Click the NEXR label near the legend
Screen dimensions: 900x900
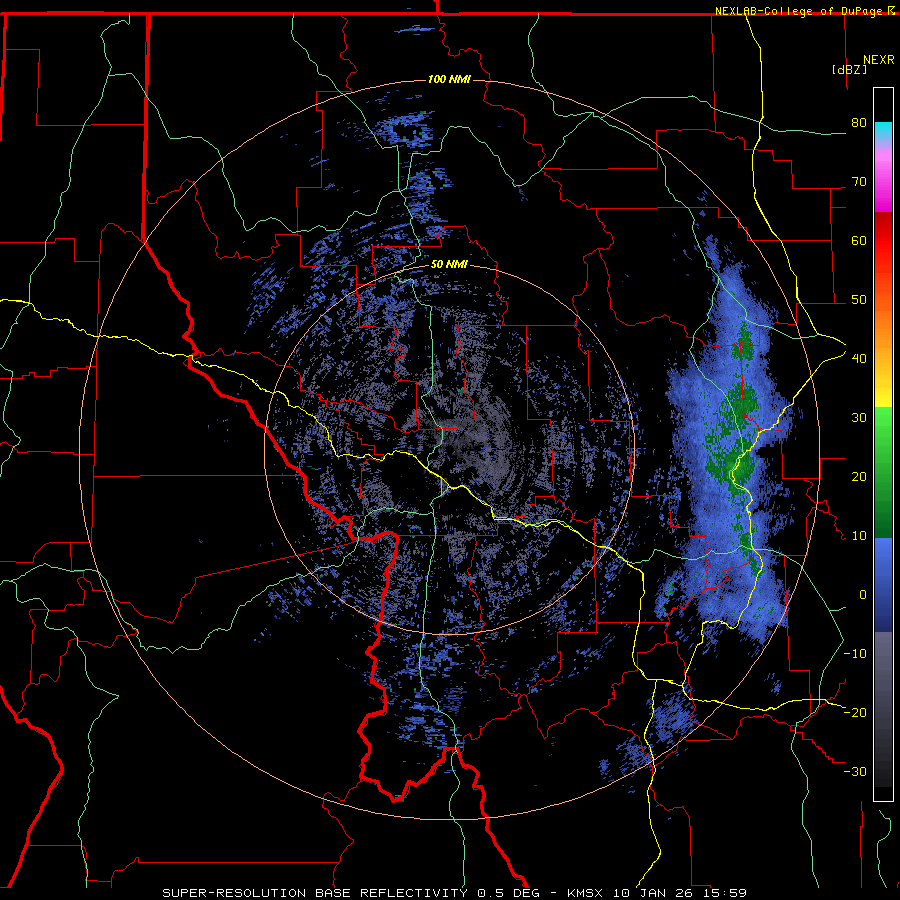(879, 60)
